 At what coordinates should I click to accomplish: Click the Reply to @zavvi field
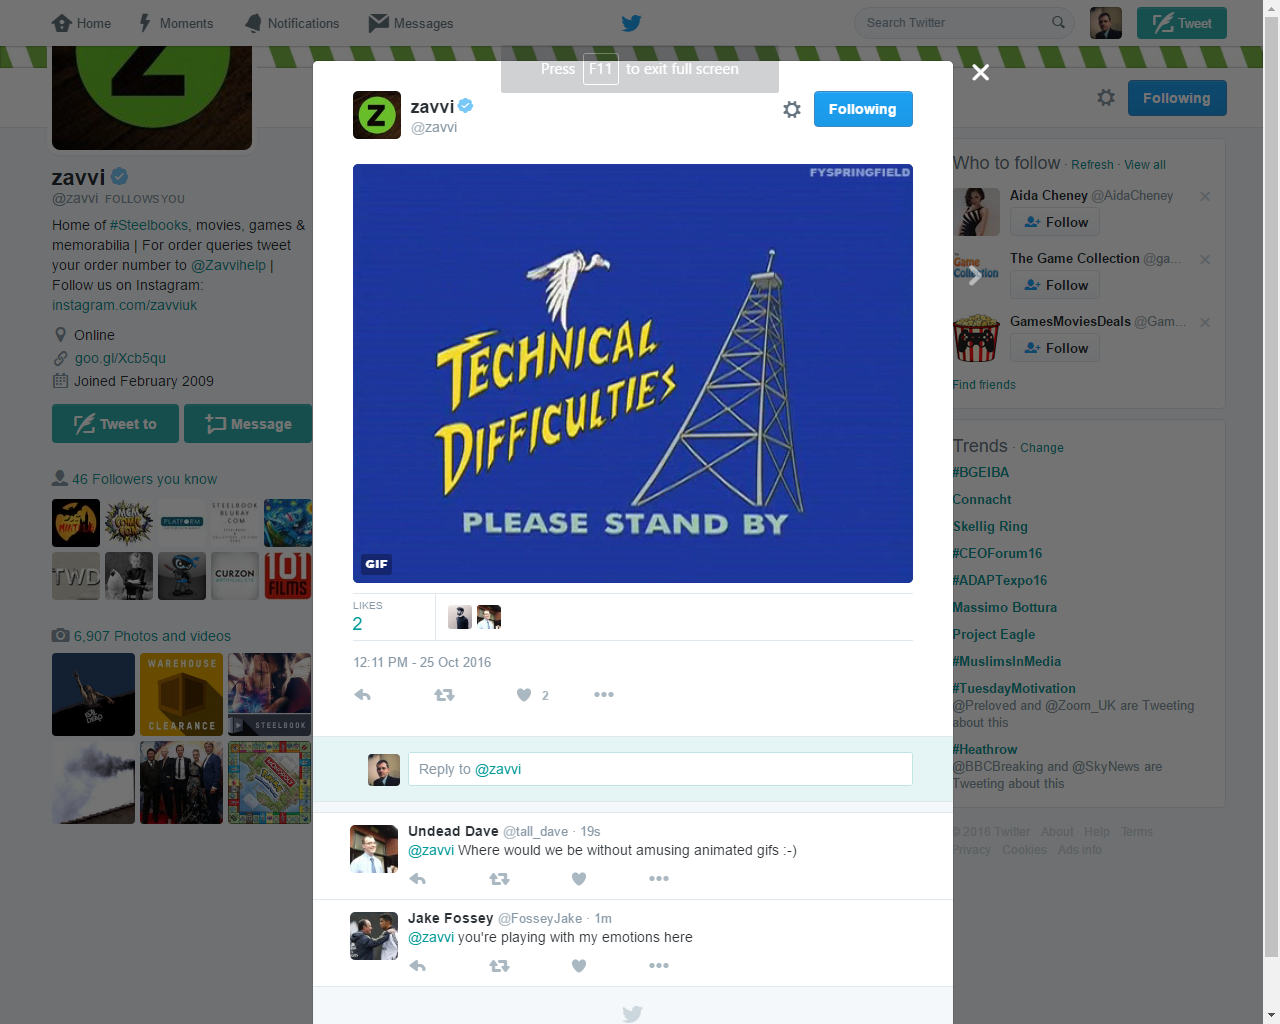coord(660,769)
